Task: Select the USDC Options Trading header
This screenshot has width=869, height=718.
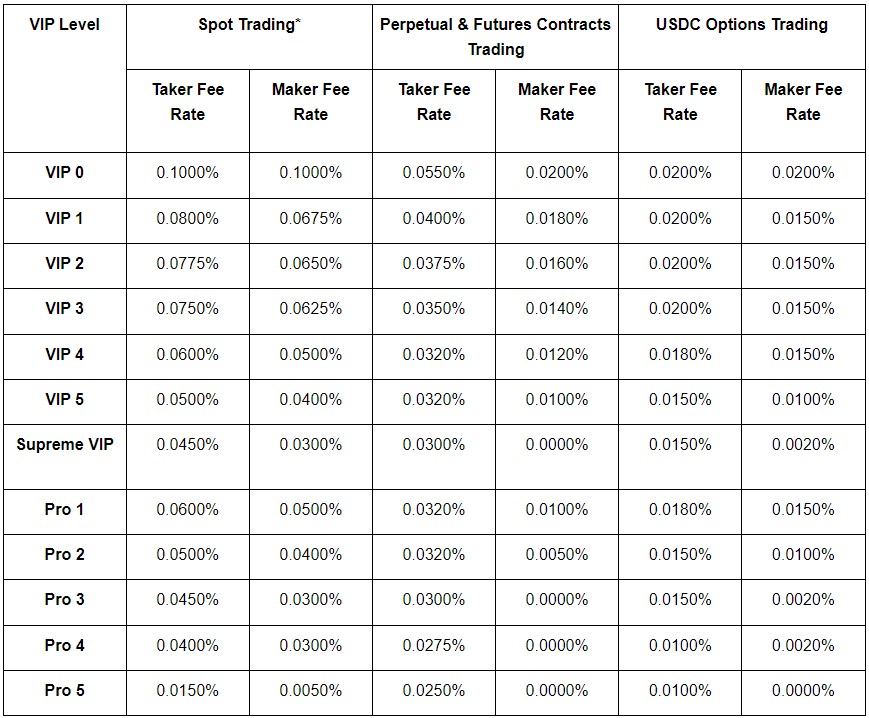Action: 742,24
